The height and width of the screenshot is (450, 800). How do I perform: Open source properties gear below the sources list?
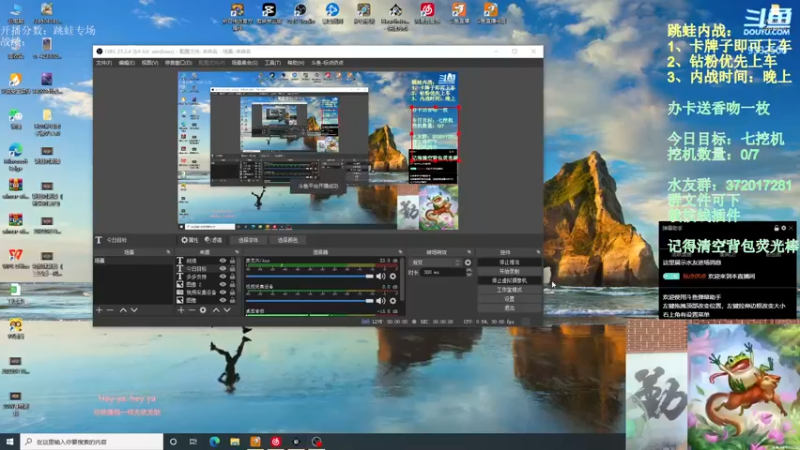click(x=203, y=310)
